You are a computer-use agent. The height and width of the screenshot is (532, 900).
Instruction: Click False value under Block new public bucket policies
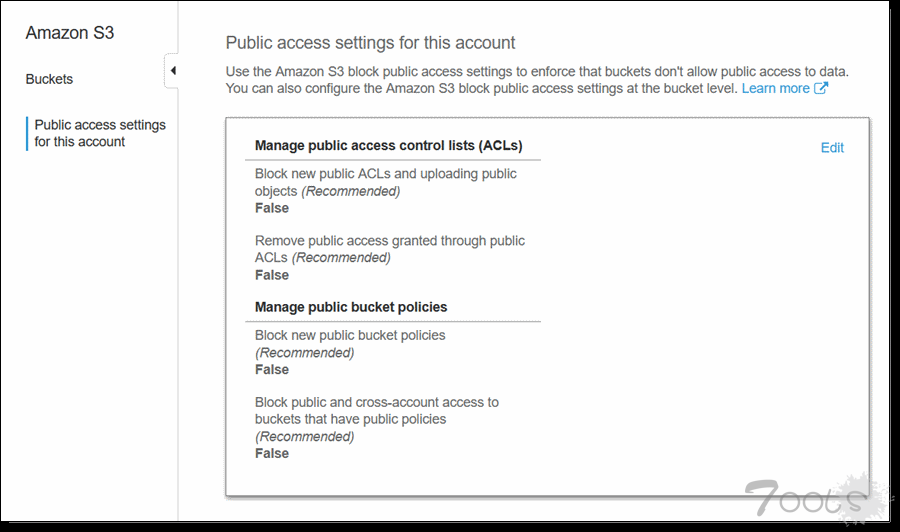pyautogui.click(x=272, y=369)
